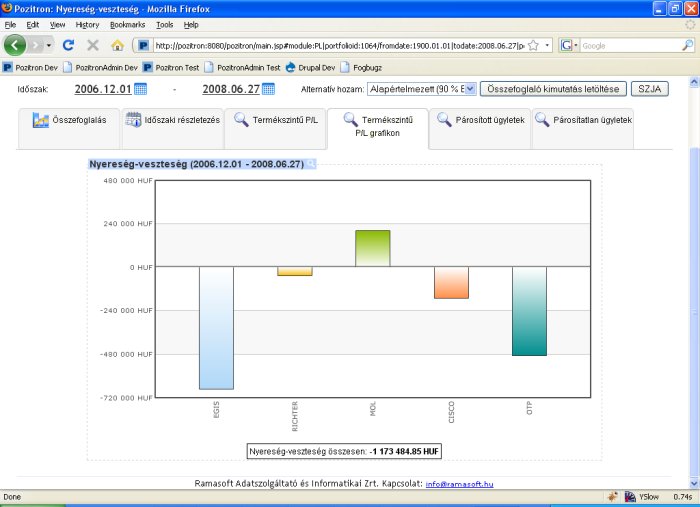Screen dimensions: 700x507
Task: Click the bookmark star in address bar
Action: (x=533, y=45)
